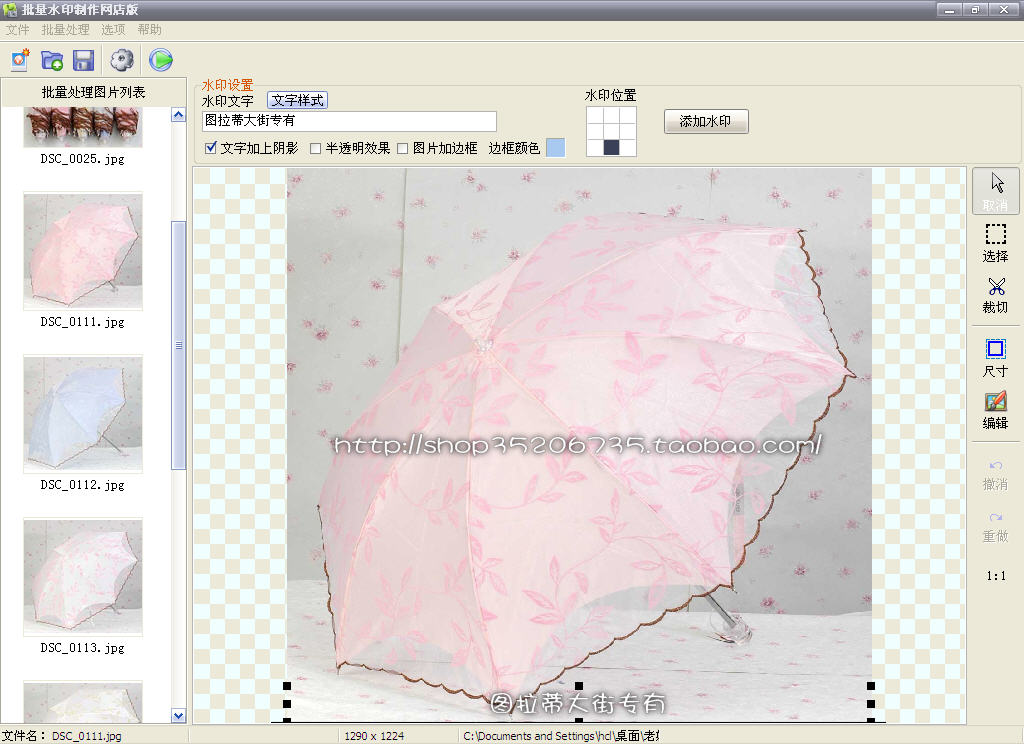1024x744 pixels.
Task: Click the image list scrollbar thumb
Action: pyautogui.click(x=178, y=345)
